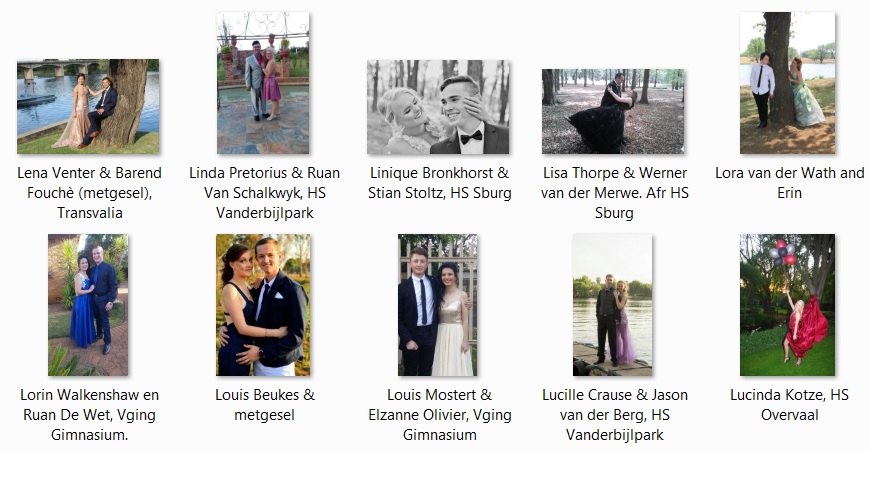Click the label 'Linda Pretorius & Ruan Van Schalkwyk, HS Vanderbijlpark'
Viewport: 870px width, 481px height.
coord(265,193)
